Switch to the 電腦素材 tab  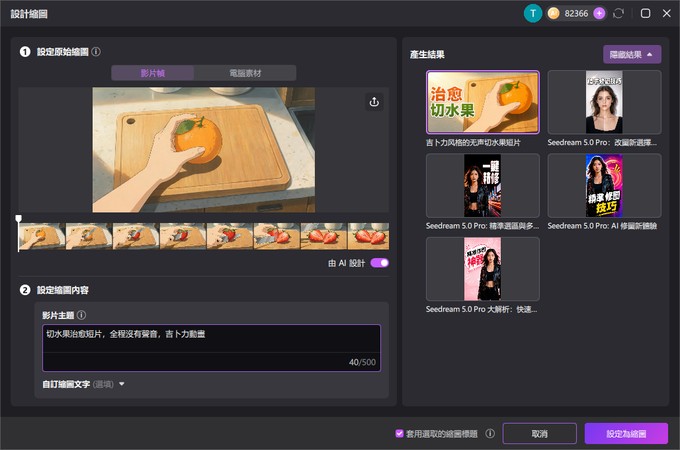point(245,73)
